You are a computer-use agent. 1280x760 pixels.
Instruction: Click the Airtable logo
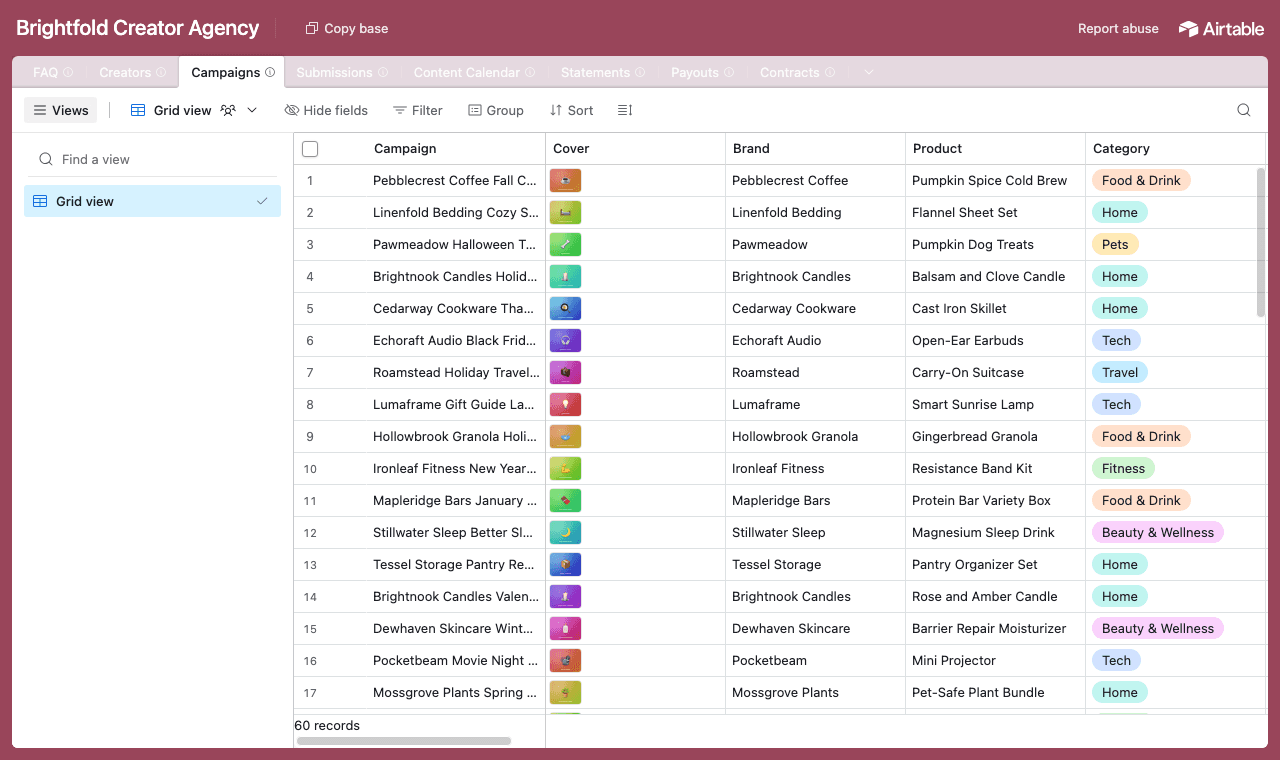coord(1221,29)
